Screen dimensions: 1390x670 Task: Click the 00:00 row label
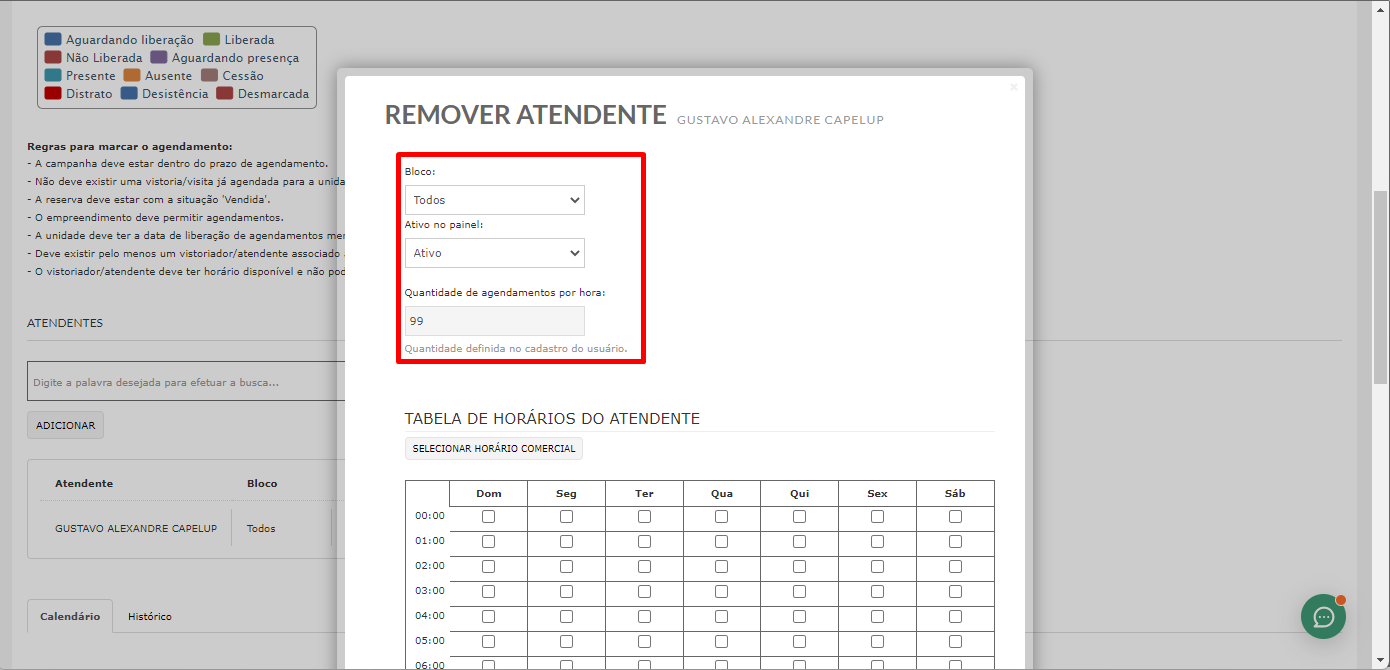tap(429, 517)
